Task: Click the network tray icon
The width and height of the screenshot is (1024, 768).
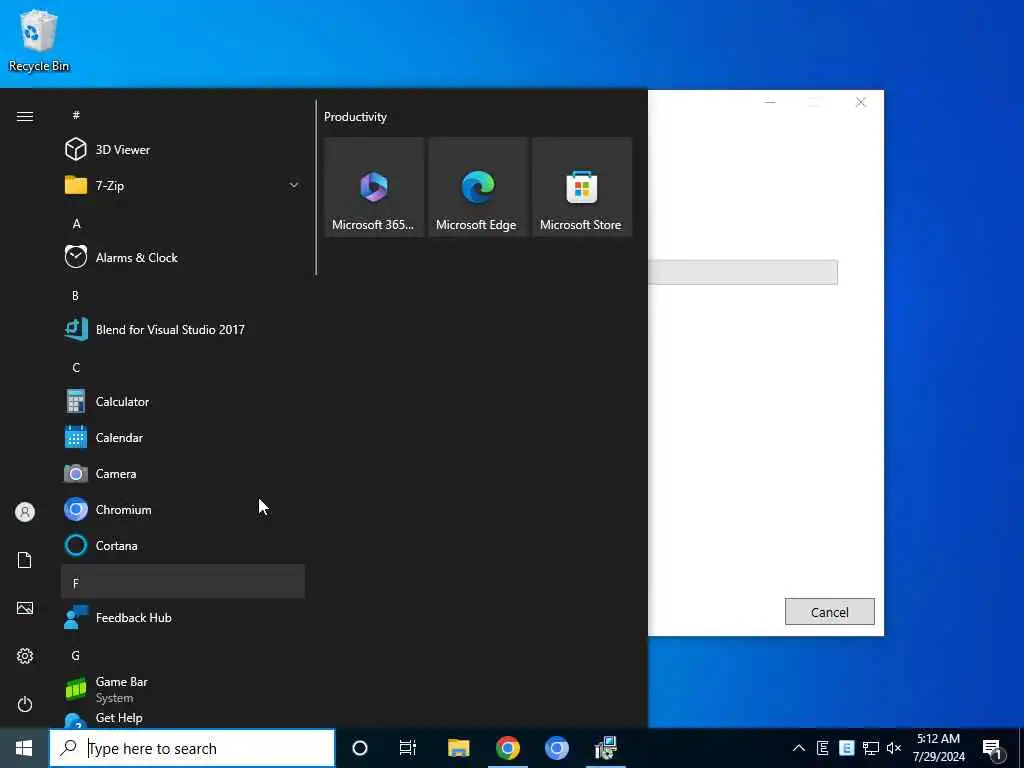Action: 871,748
